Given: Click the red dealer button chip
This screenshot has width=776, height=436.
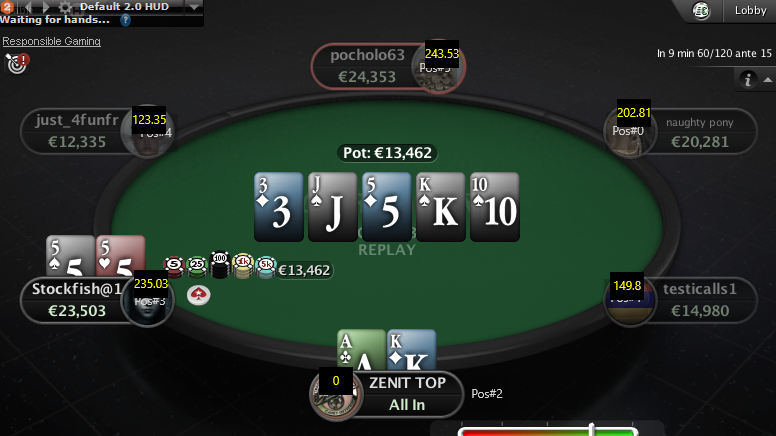Looking at the screenshot, I should point(198,295).
